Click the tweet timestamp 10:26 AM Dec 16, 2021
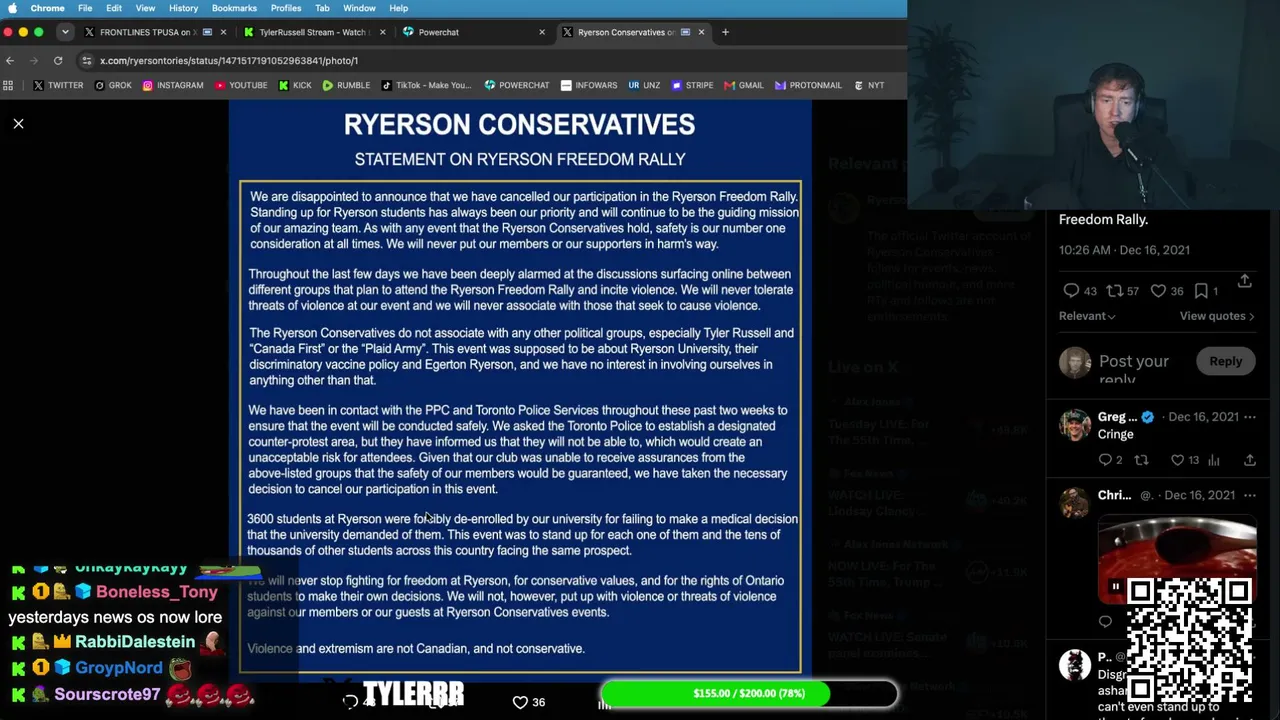Image resolution: width=1280 pixels, height=720 pixels. pyautogui.click(x=1124, y=250)
